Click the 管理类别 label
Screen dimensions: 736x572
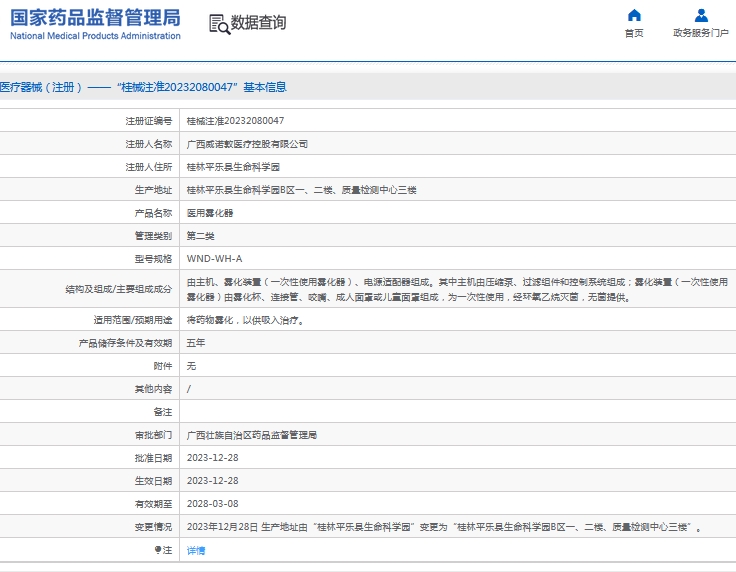tap(153, 236)
